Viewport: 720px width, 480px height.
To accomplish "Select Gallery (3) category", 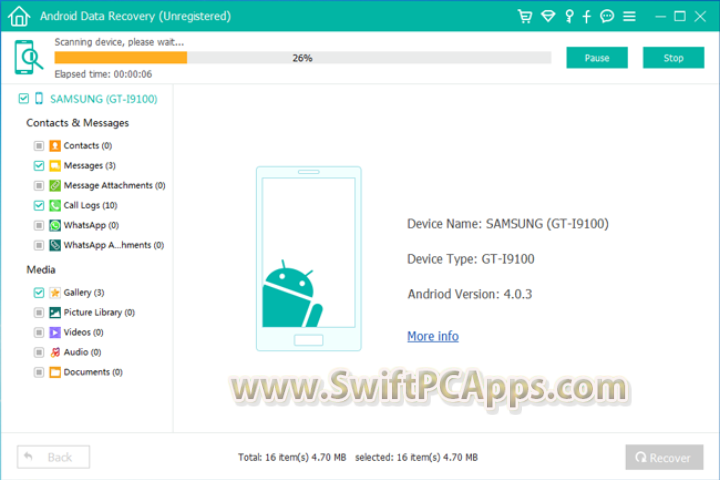I will (x=84, y=293).
